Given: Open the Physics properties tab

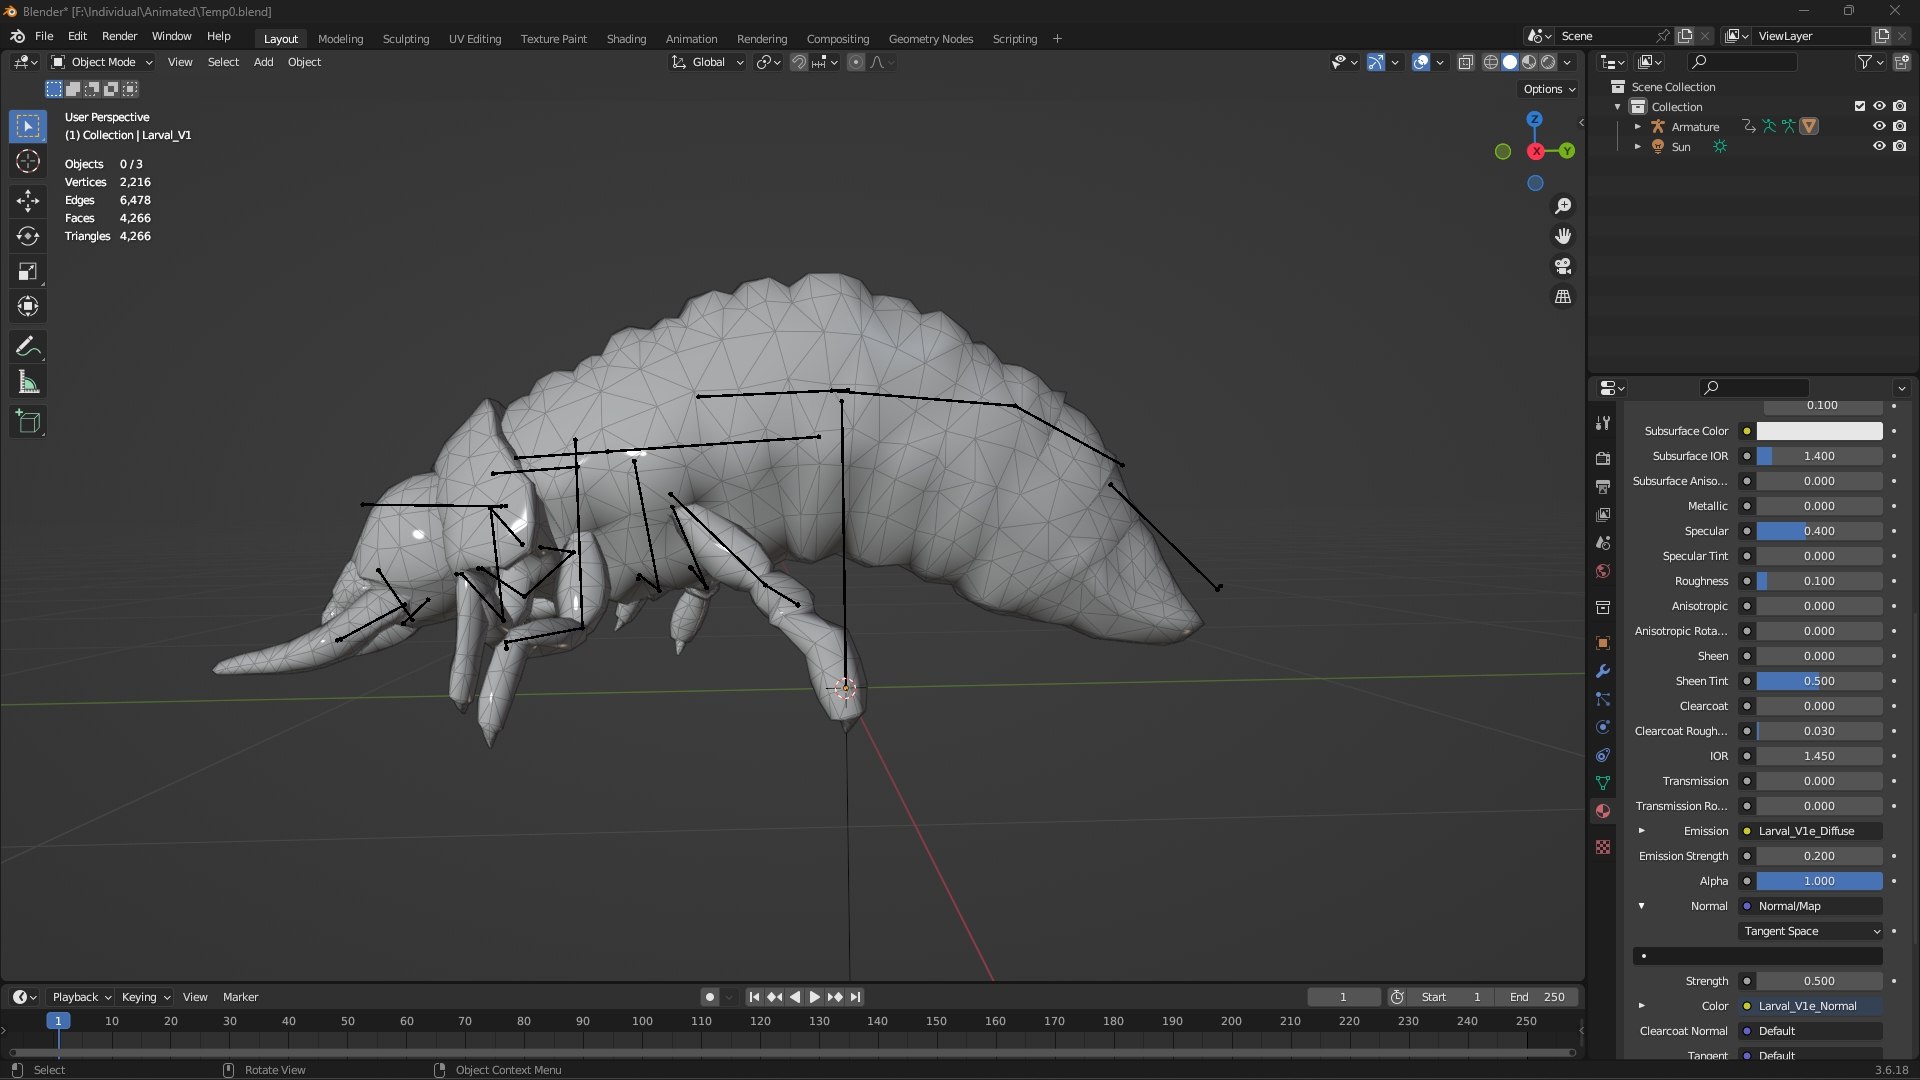Looking at the screenshot, I should (1603, 727).
